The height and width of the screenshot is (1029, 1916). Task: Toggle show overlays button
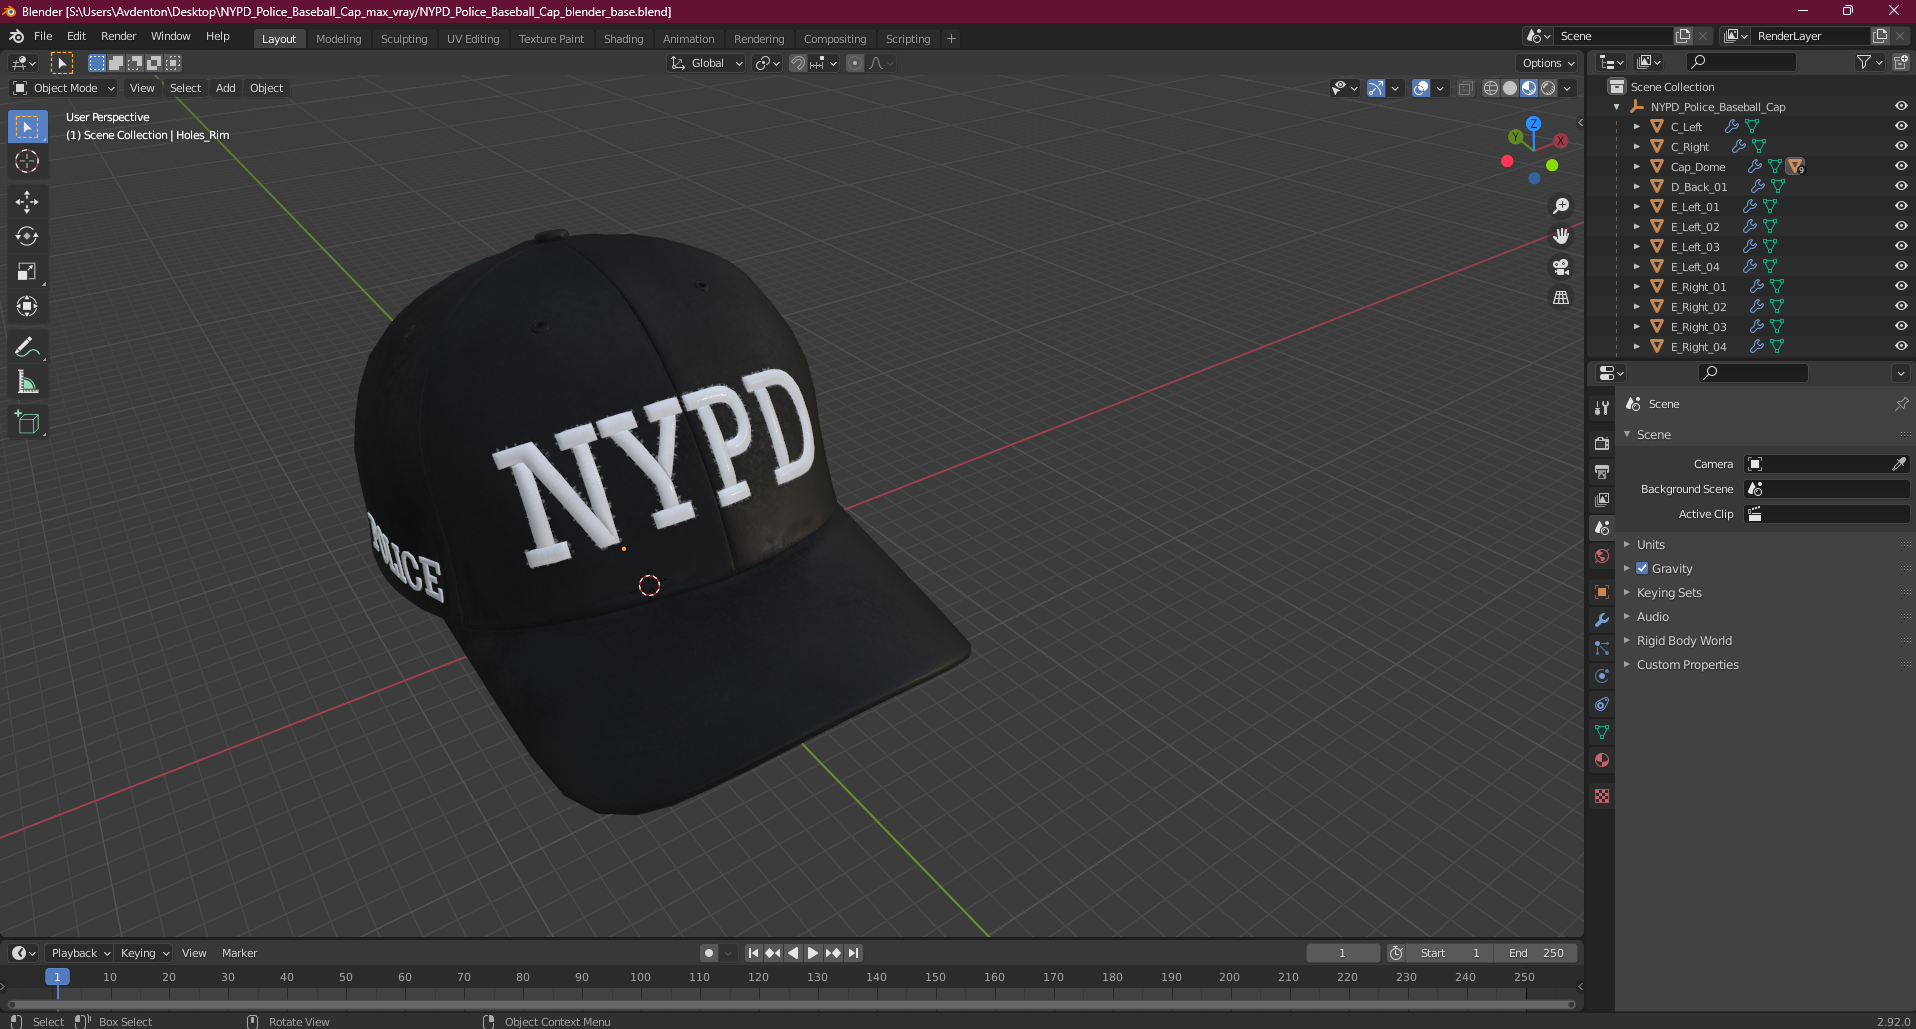pyautogui.click(x=1421, y=88)
